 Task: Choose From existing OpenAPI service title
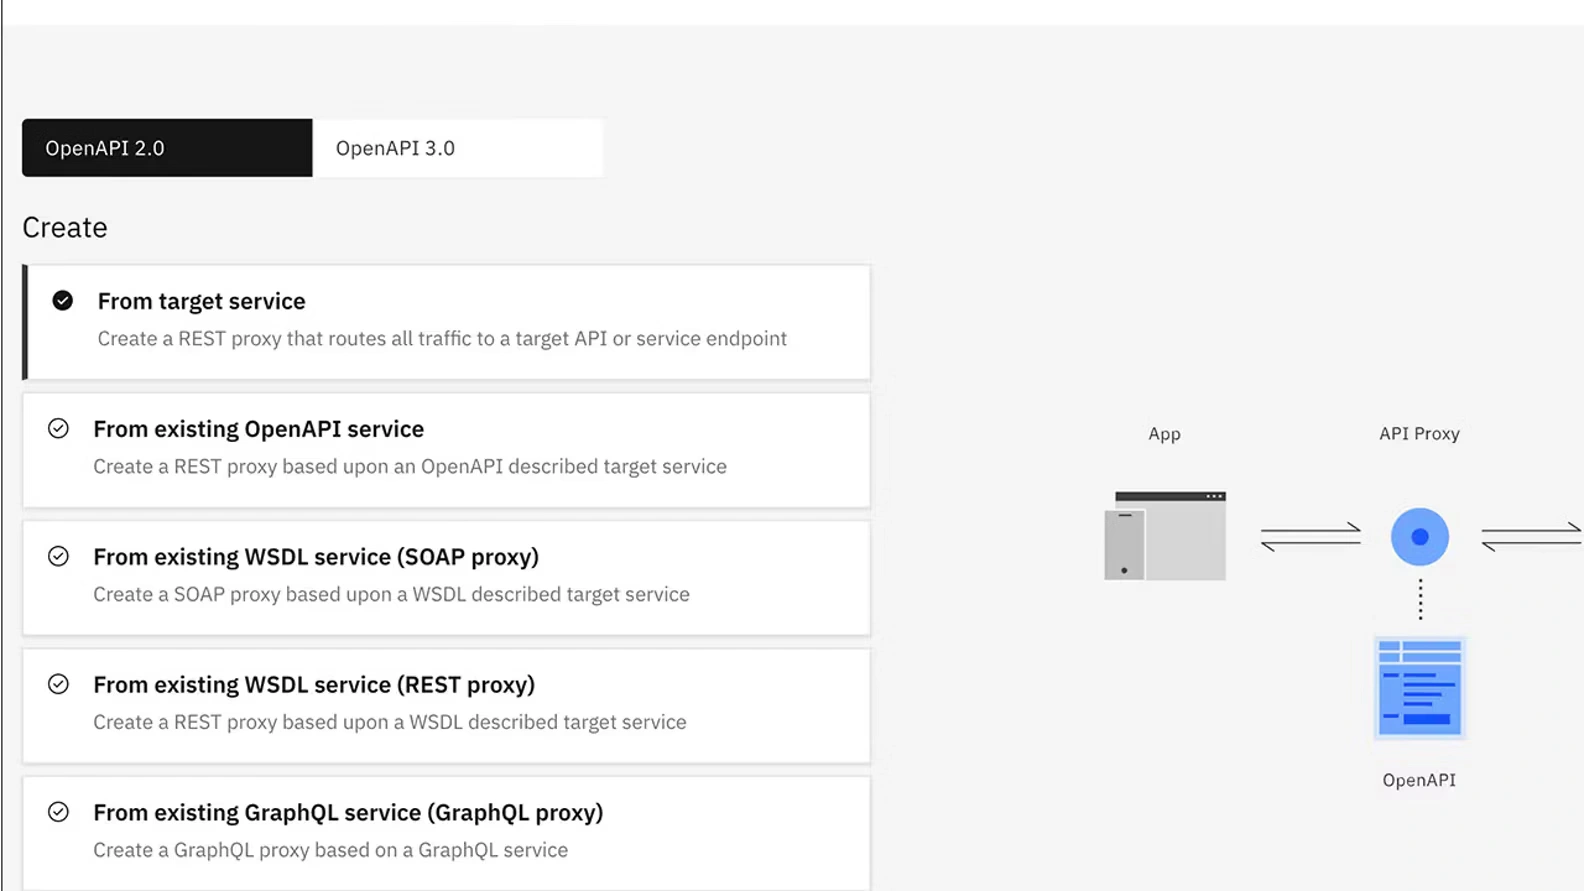[x=258, y=429]
